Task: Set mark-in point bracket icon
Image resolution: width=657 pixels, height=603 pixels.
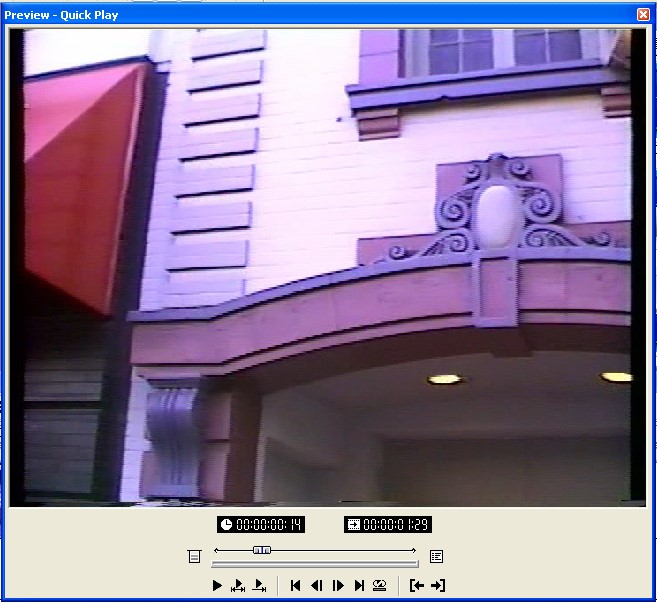Action: point(417,585)
